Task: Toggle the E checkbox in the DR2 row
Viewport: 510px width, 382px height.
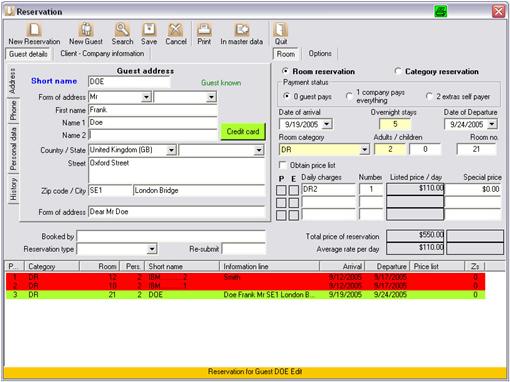Action: pos(294,190)
